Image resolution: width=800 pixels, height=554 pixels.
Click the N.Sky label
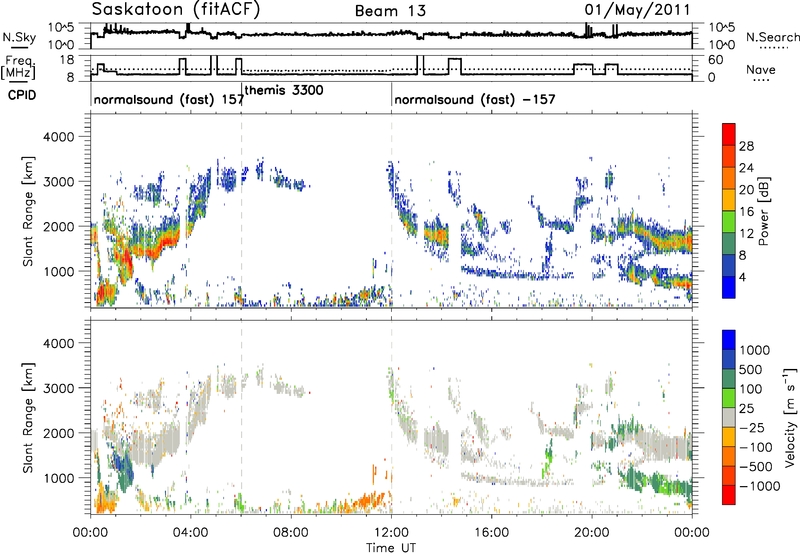19,37
